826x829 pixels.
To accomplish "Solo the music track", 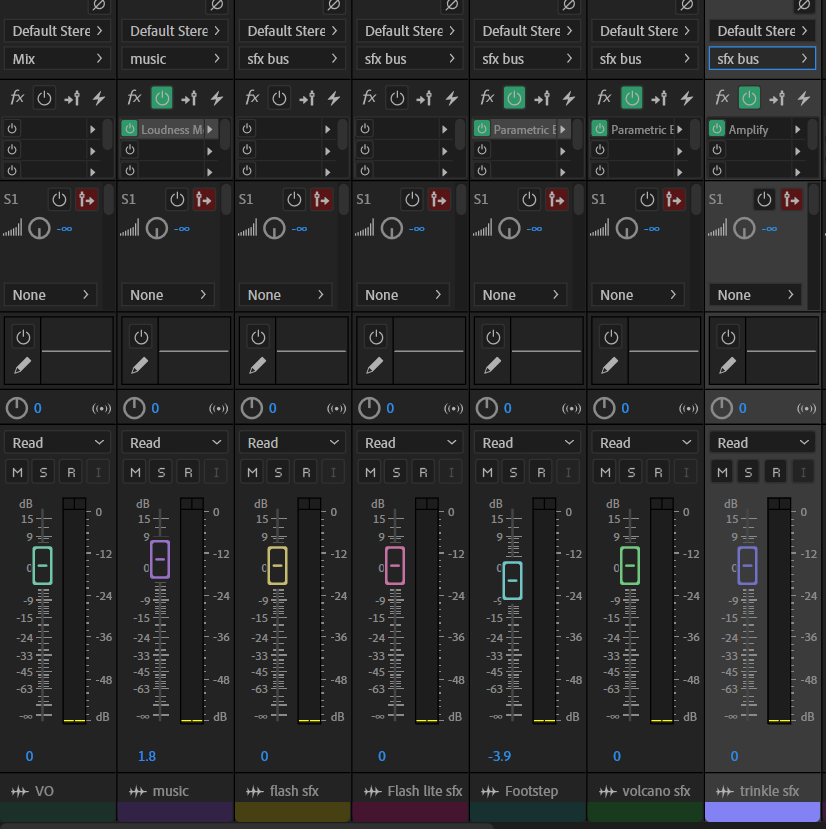I will (x=161, y=472).
